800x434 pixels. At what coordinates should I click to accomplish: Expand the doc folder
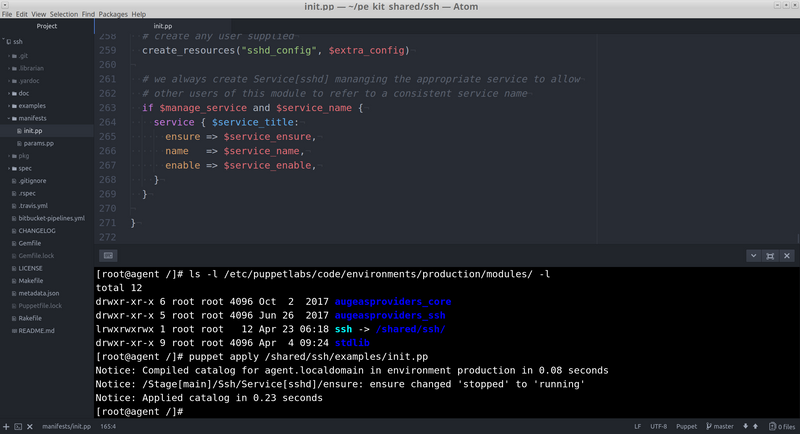pyautogui.click(x=9, y=93)
